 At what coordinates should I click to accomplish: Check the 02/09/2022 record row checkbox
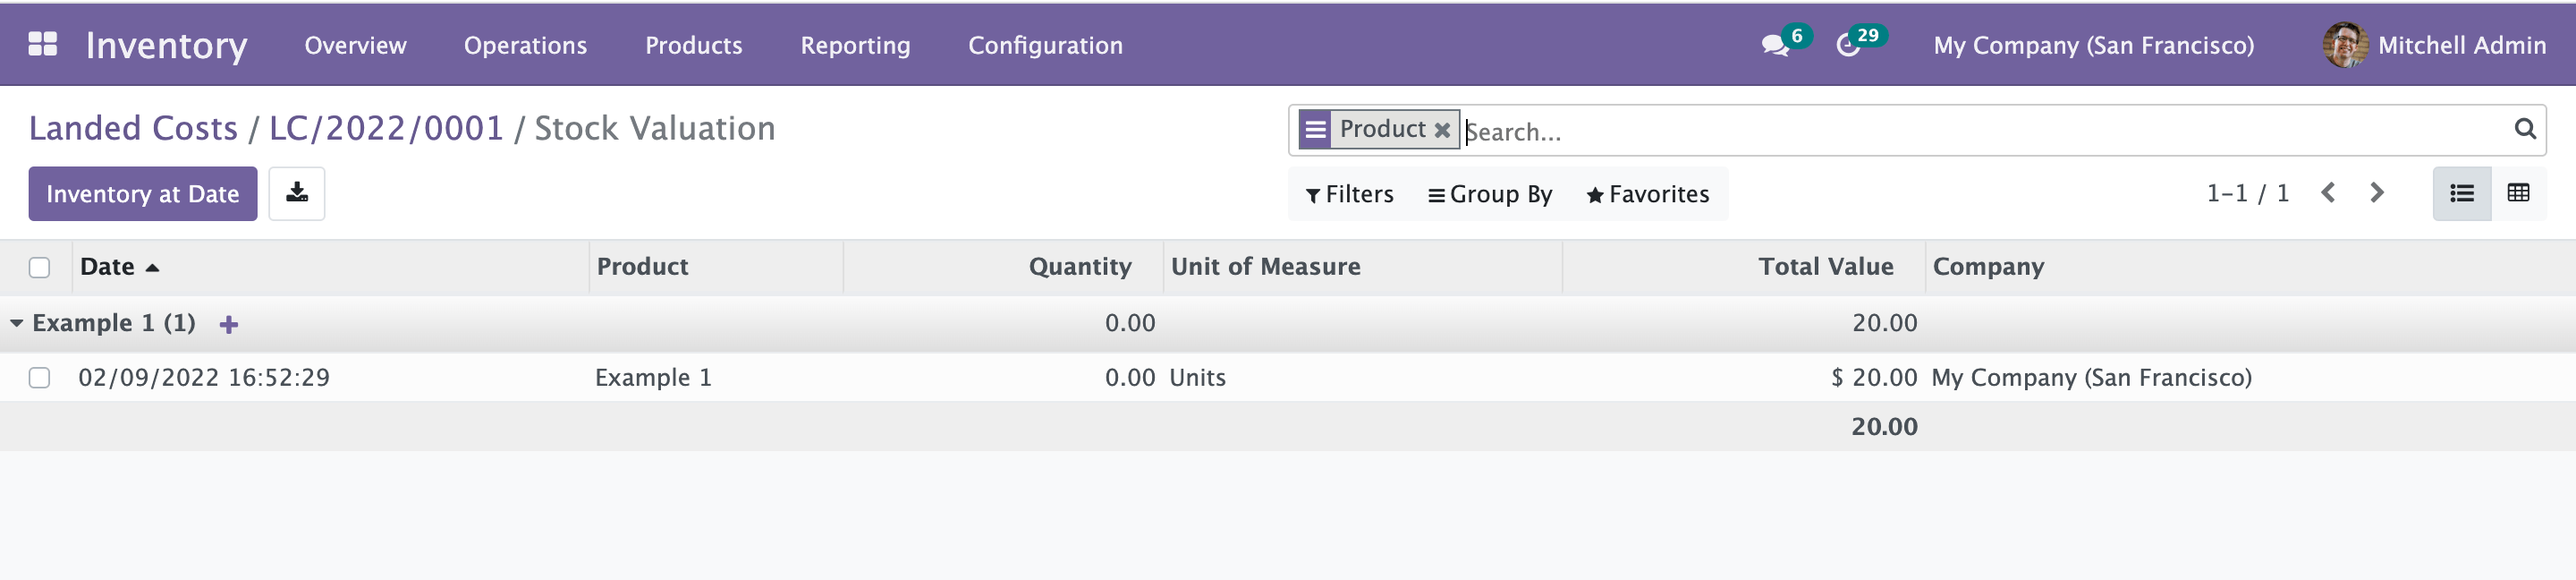point(40,377)
